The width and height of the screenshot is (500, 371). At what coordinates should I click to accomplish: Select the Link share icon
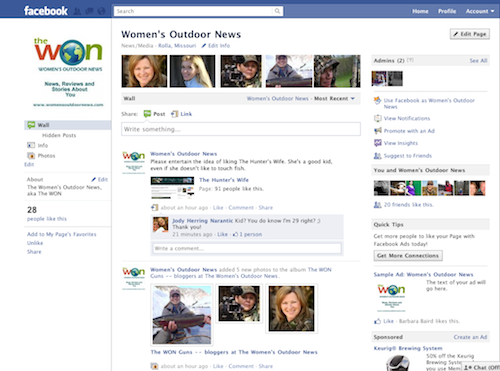tap(174, 114)
